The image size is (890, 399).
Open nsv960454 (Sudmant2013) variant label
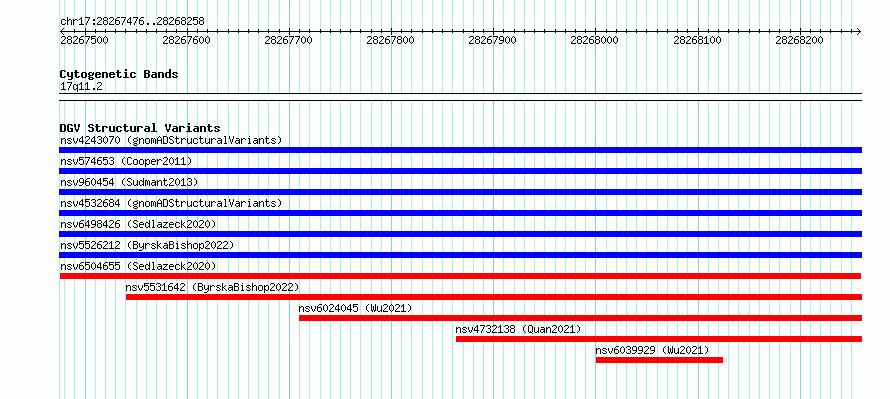pyautogui.click(x=129, y=182)
